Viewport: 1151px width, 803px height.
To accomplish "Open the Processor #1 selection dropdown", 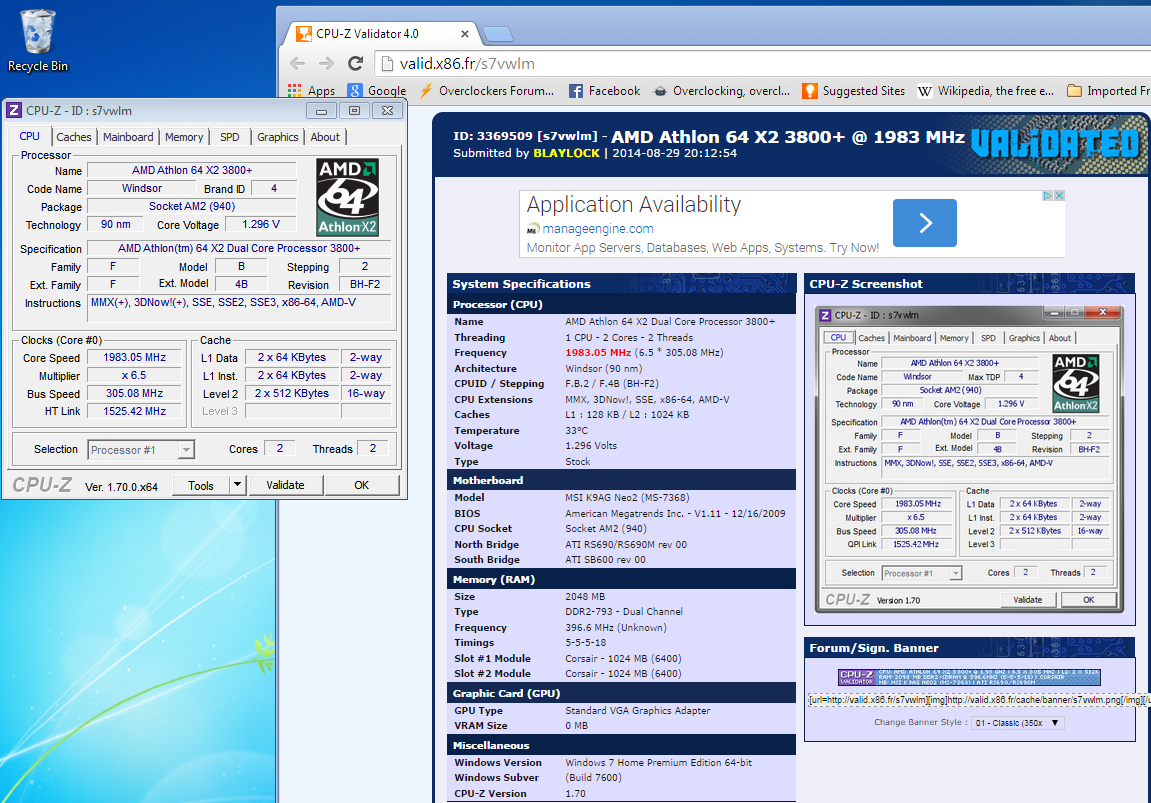I will pyautogui.click(x=141, y=450).
